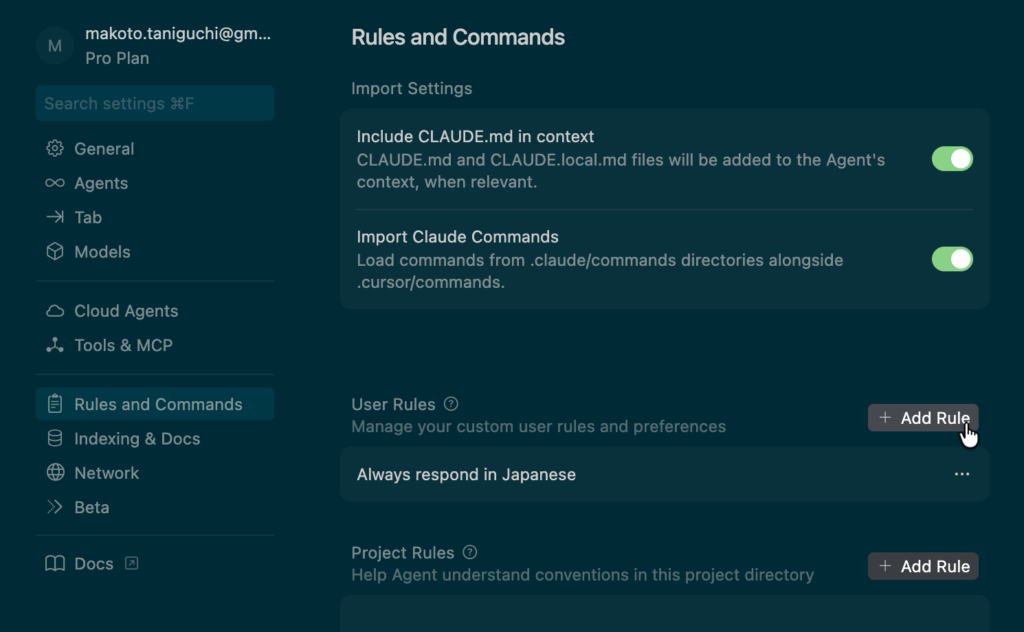Open Cloud Agents via cloud icon

(55, 311)
